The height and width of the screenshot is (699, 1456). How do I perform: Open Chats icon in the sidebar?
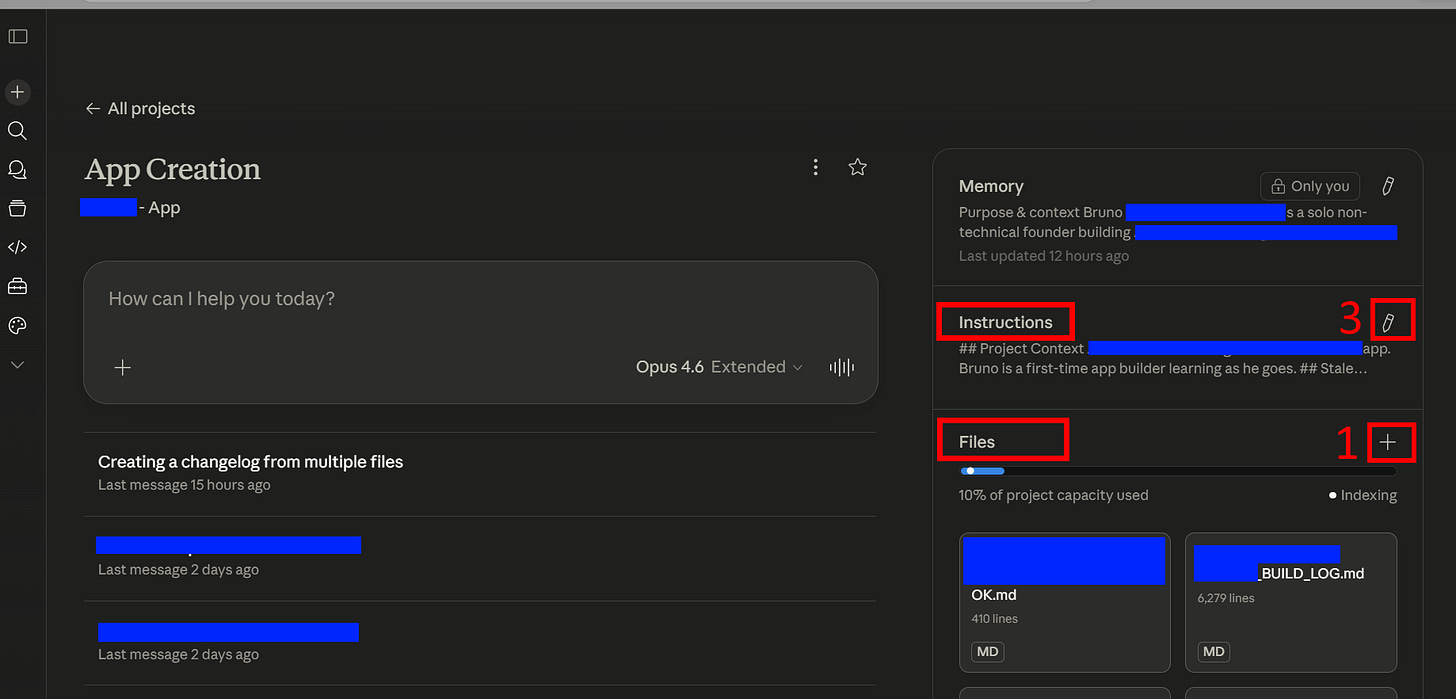(17, 170)
